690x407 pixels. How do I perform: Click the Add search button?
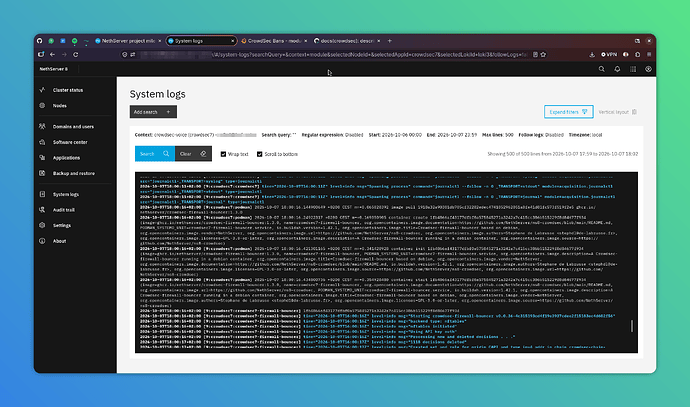tap(153, 112)
